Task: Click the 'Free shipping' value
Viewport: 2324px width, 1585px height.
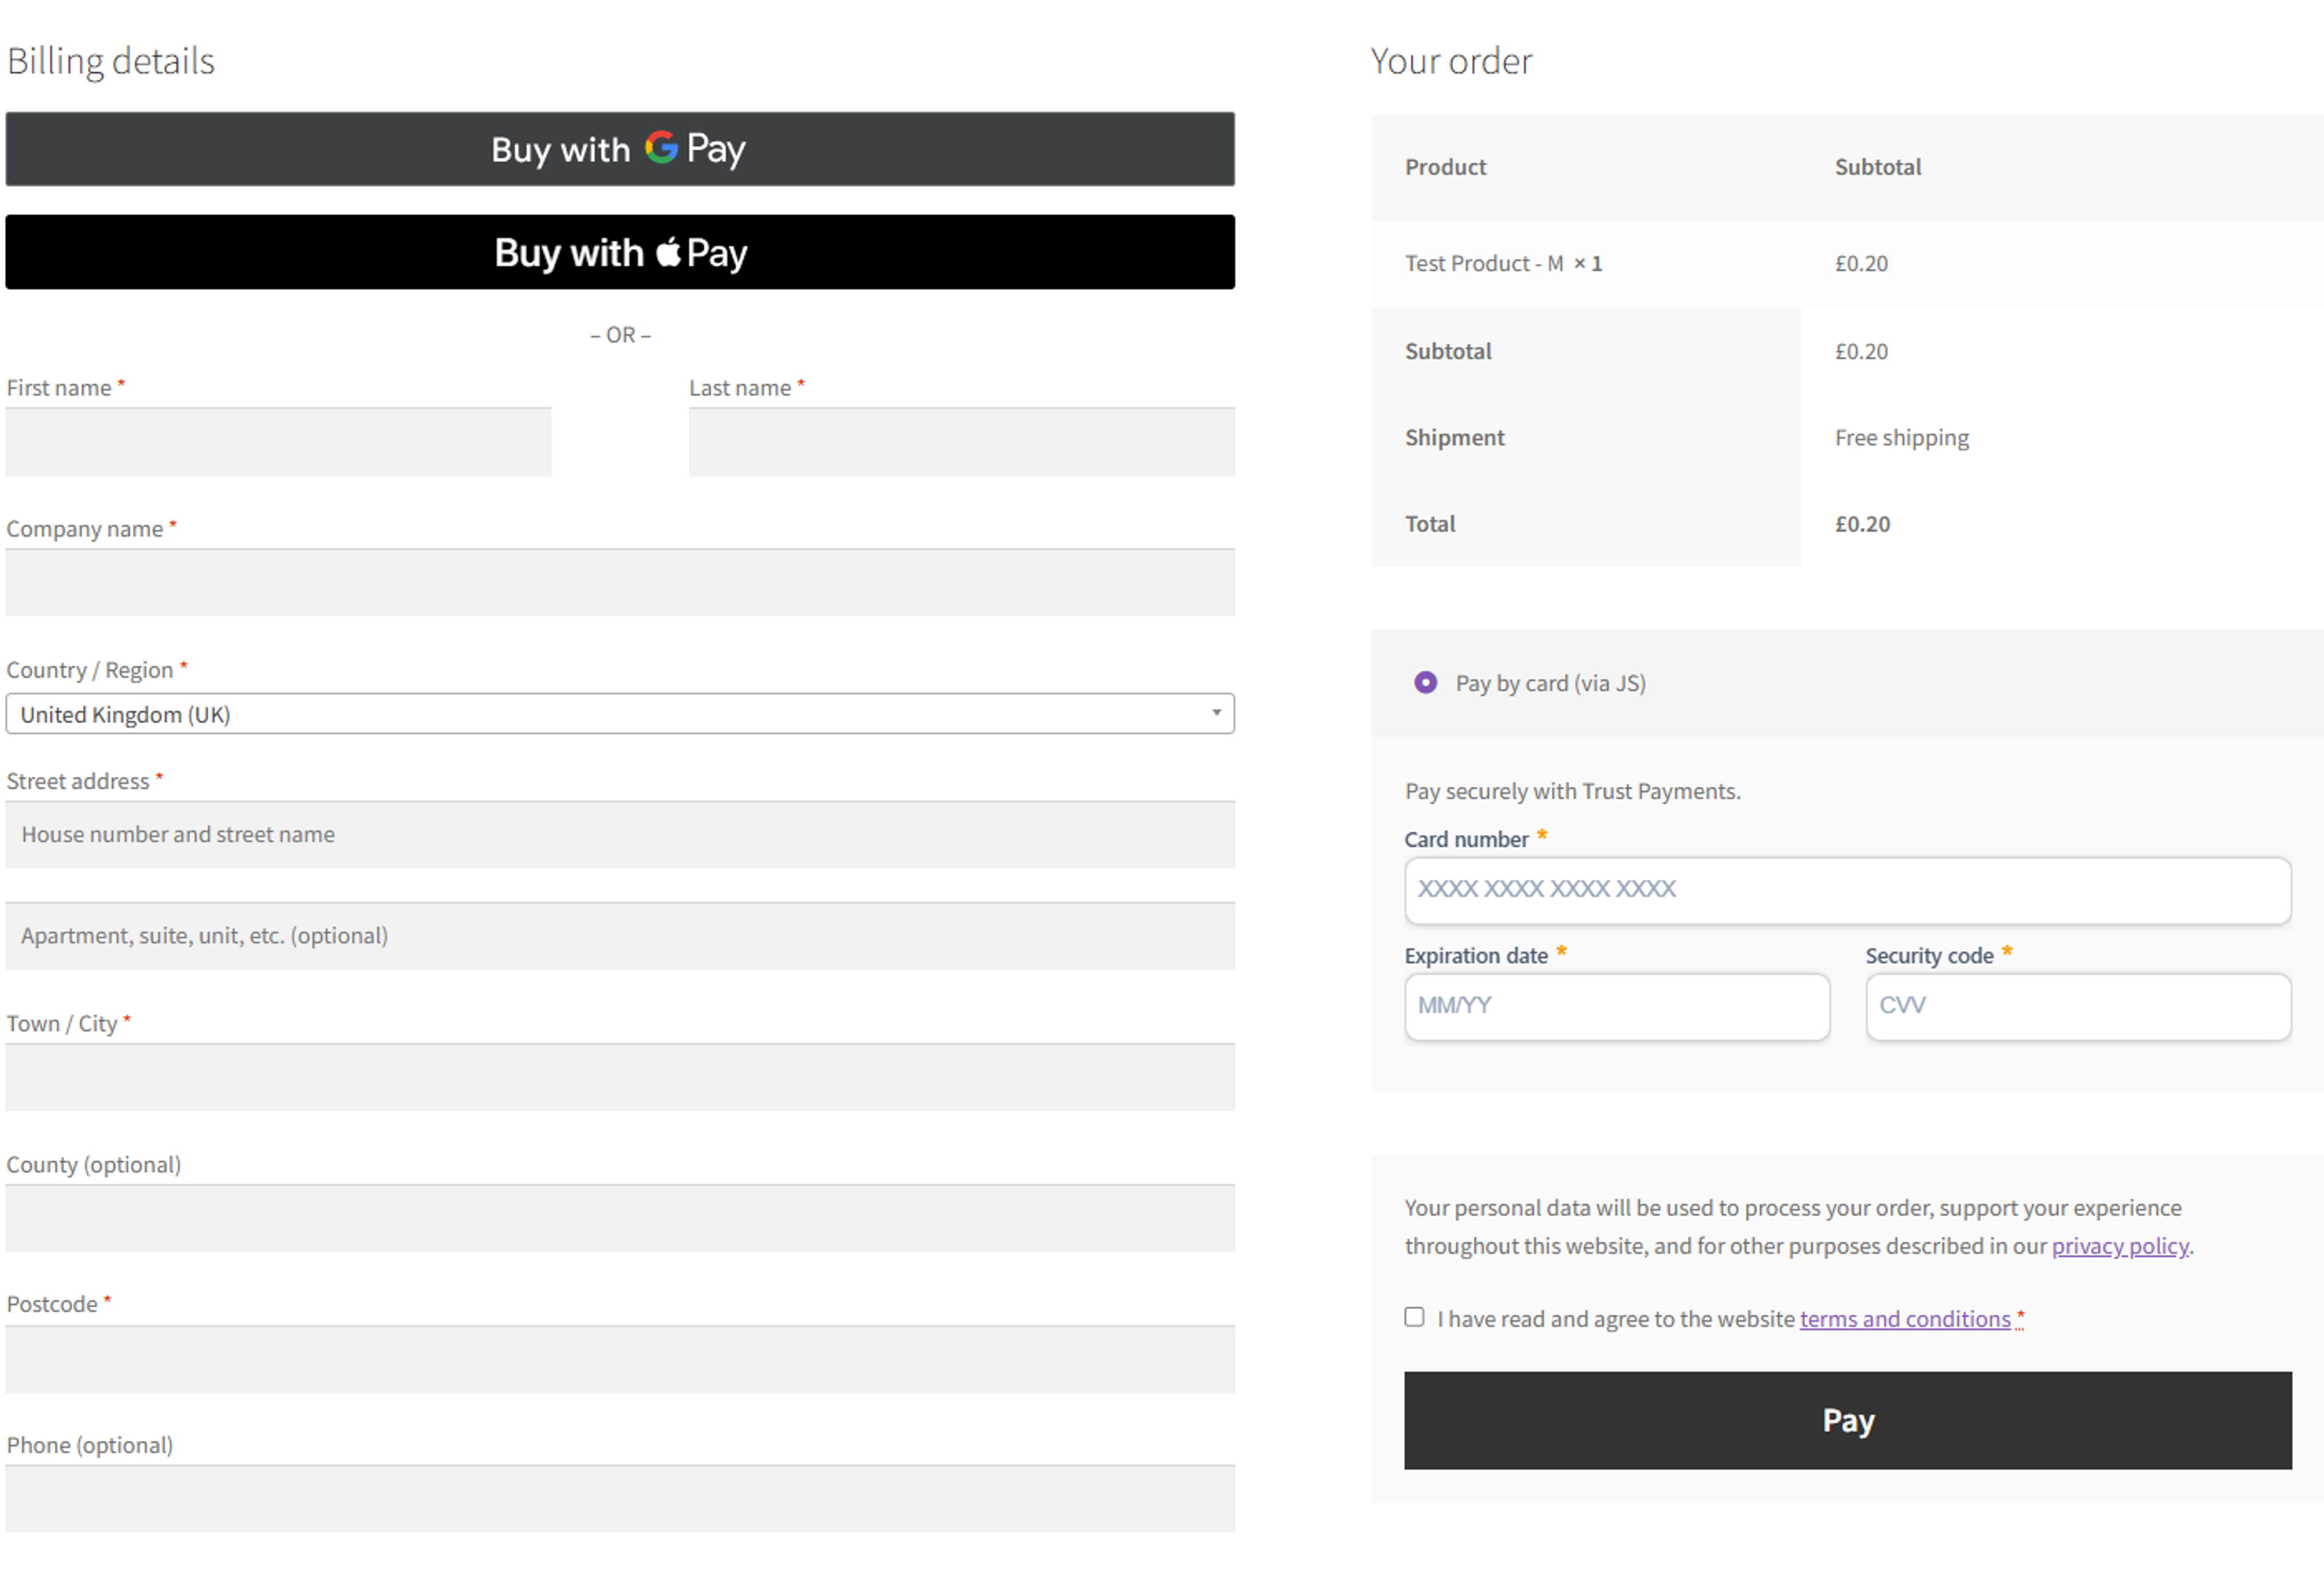Action: click(1902, 438)
